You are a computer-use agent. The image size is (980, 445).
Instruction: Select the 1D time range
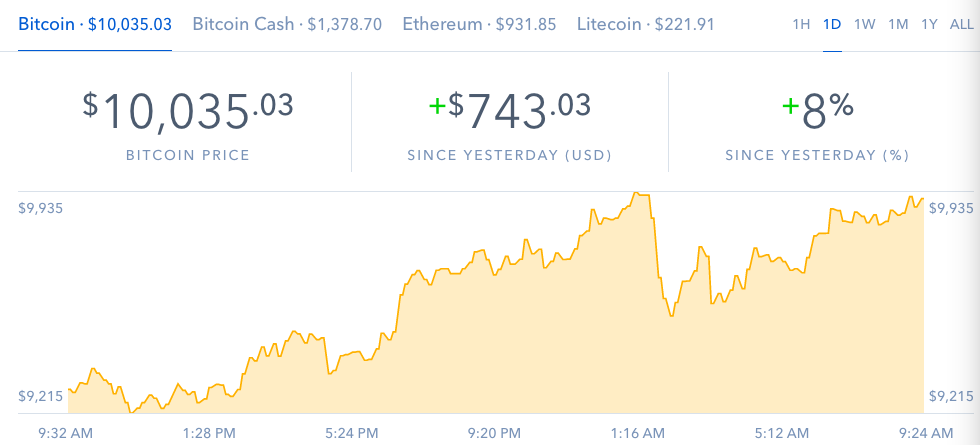(832, 24)
